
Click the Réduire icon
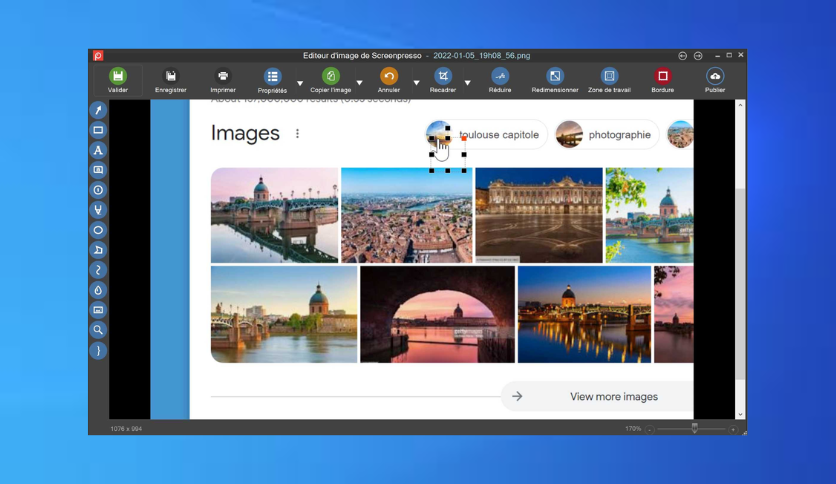tap(500, 76)
